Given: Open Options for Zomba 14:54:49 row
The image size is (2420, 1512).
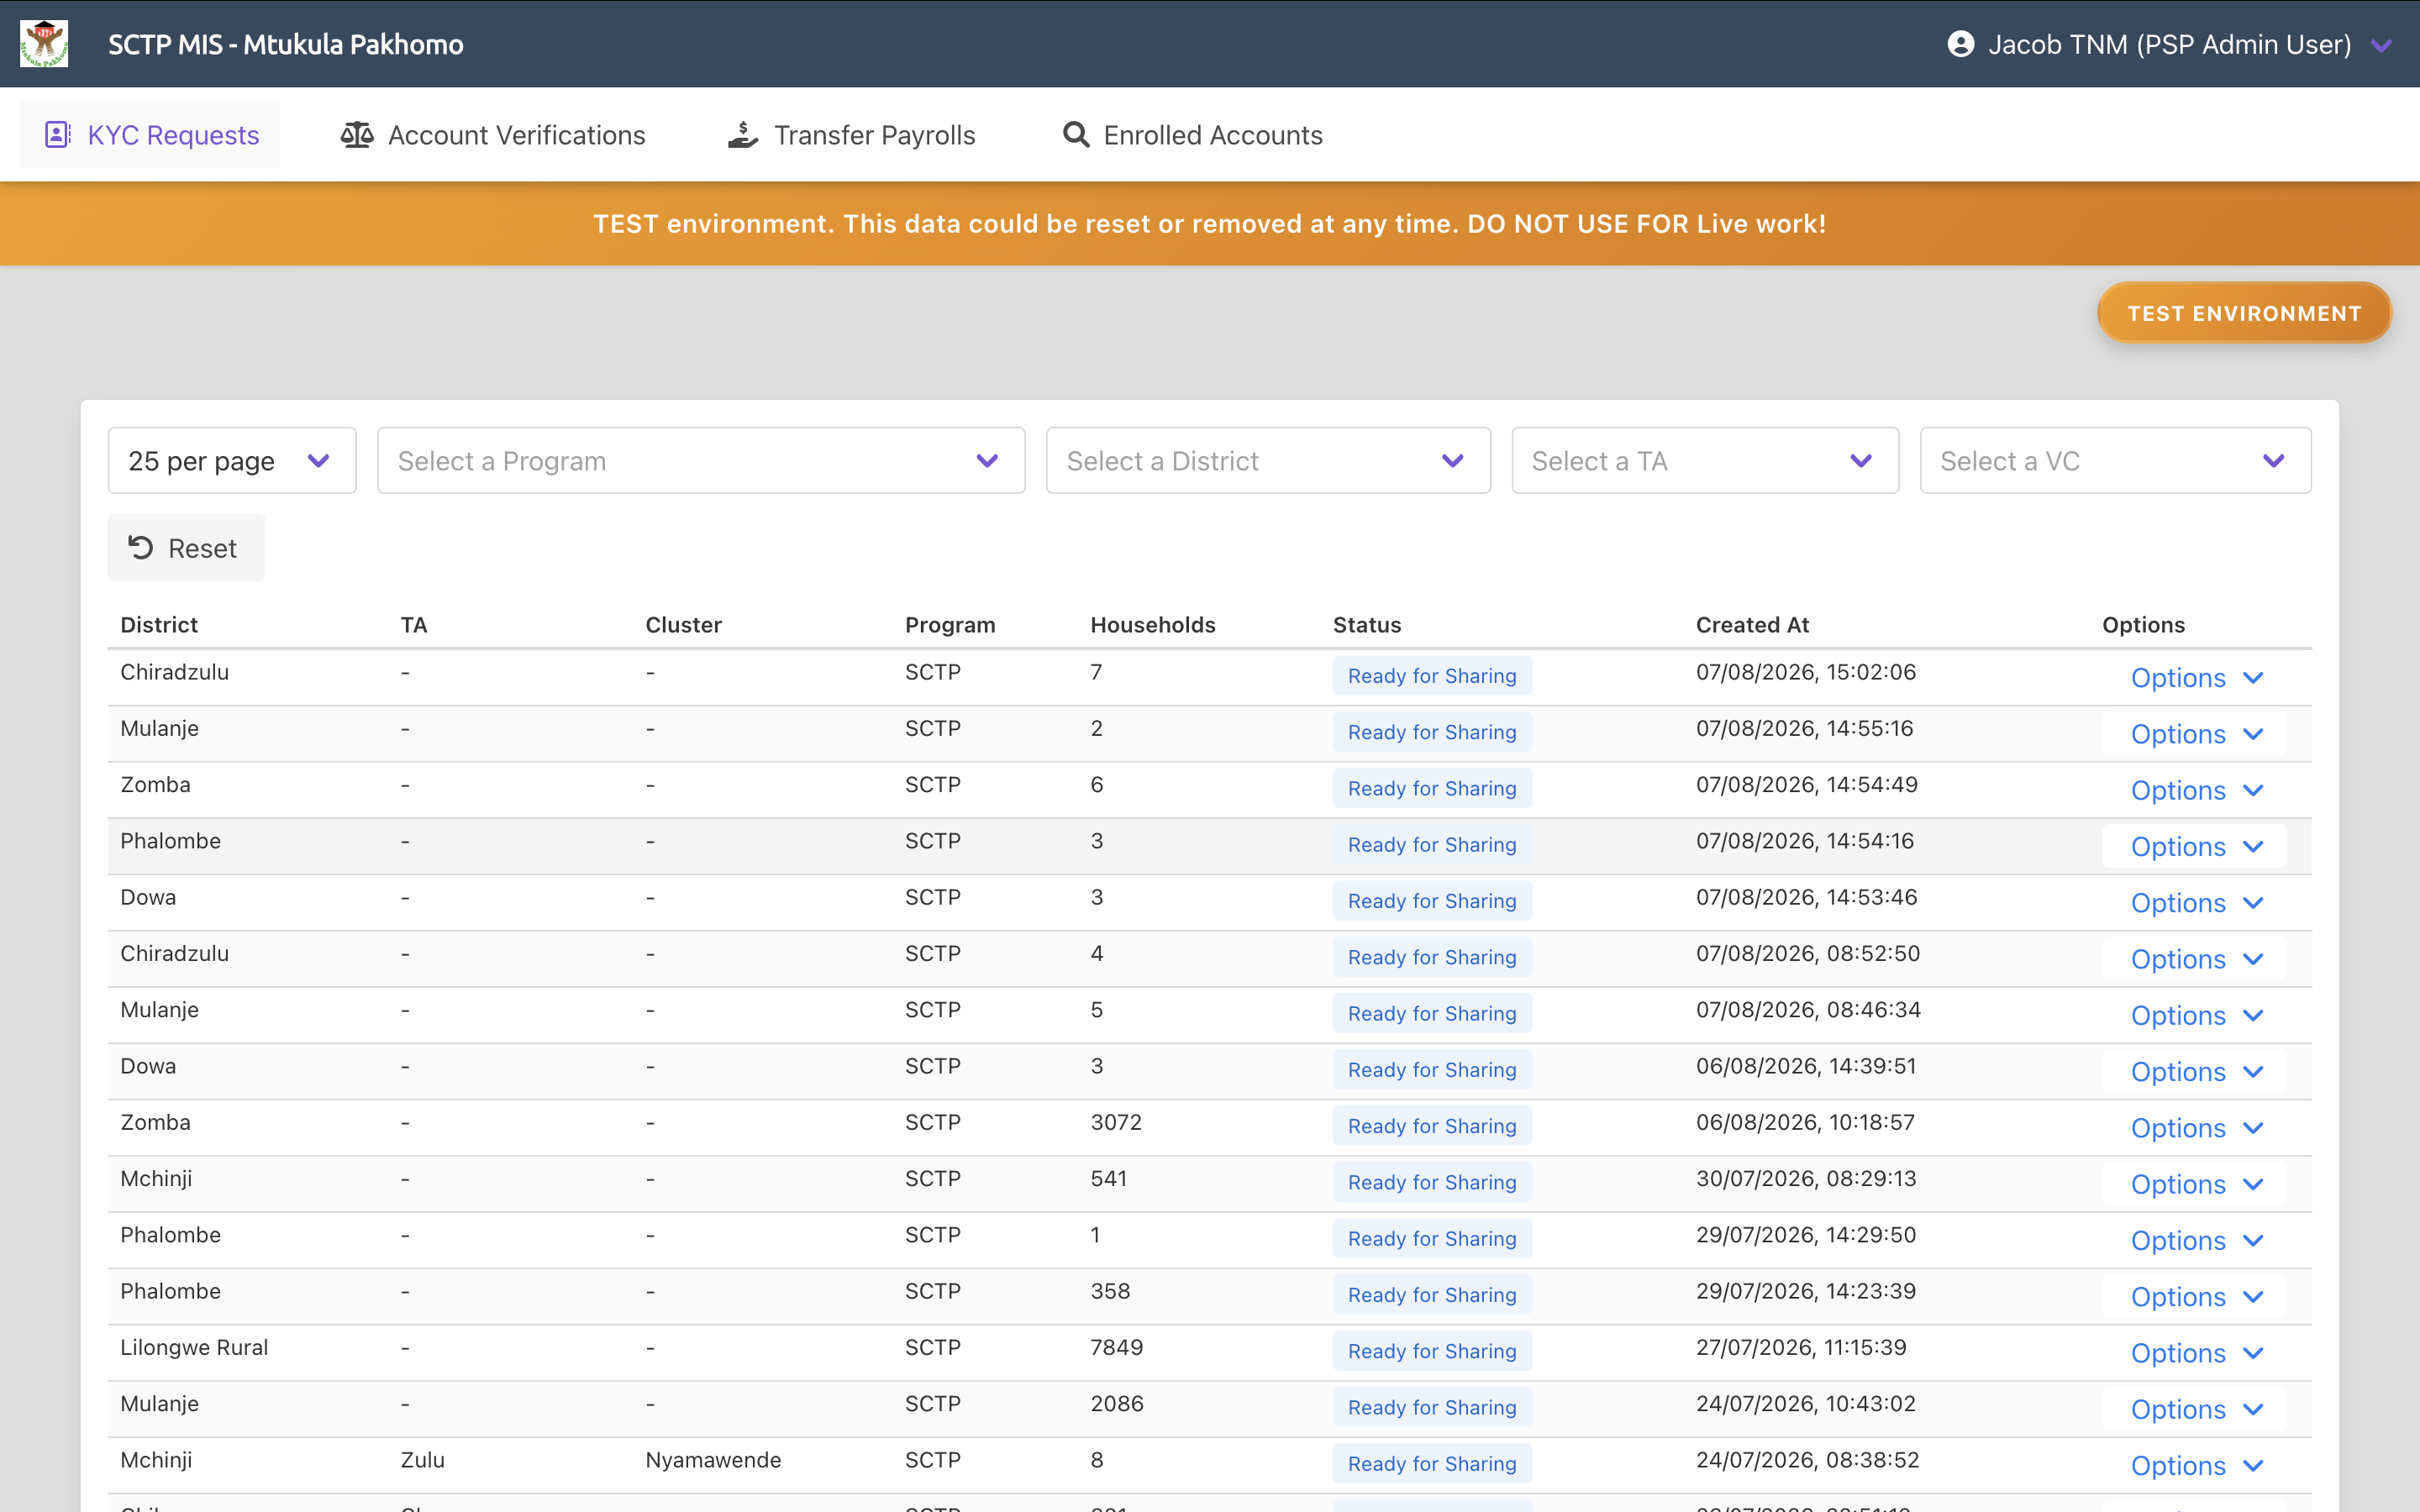Looking at the screenshot, I should pos(2195,790).
